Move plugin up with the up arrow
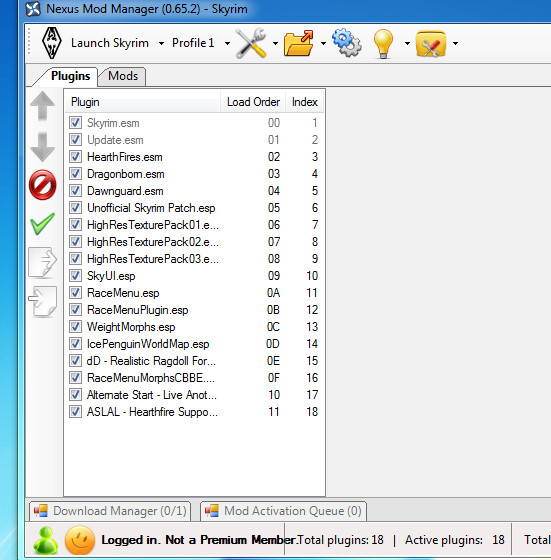 pyautogui.click(x=42, y=106)
